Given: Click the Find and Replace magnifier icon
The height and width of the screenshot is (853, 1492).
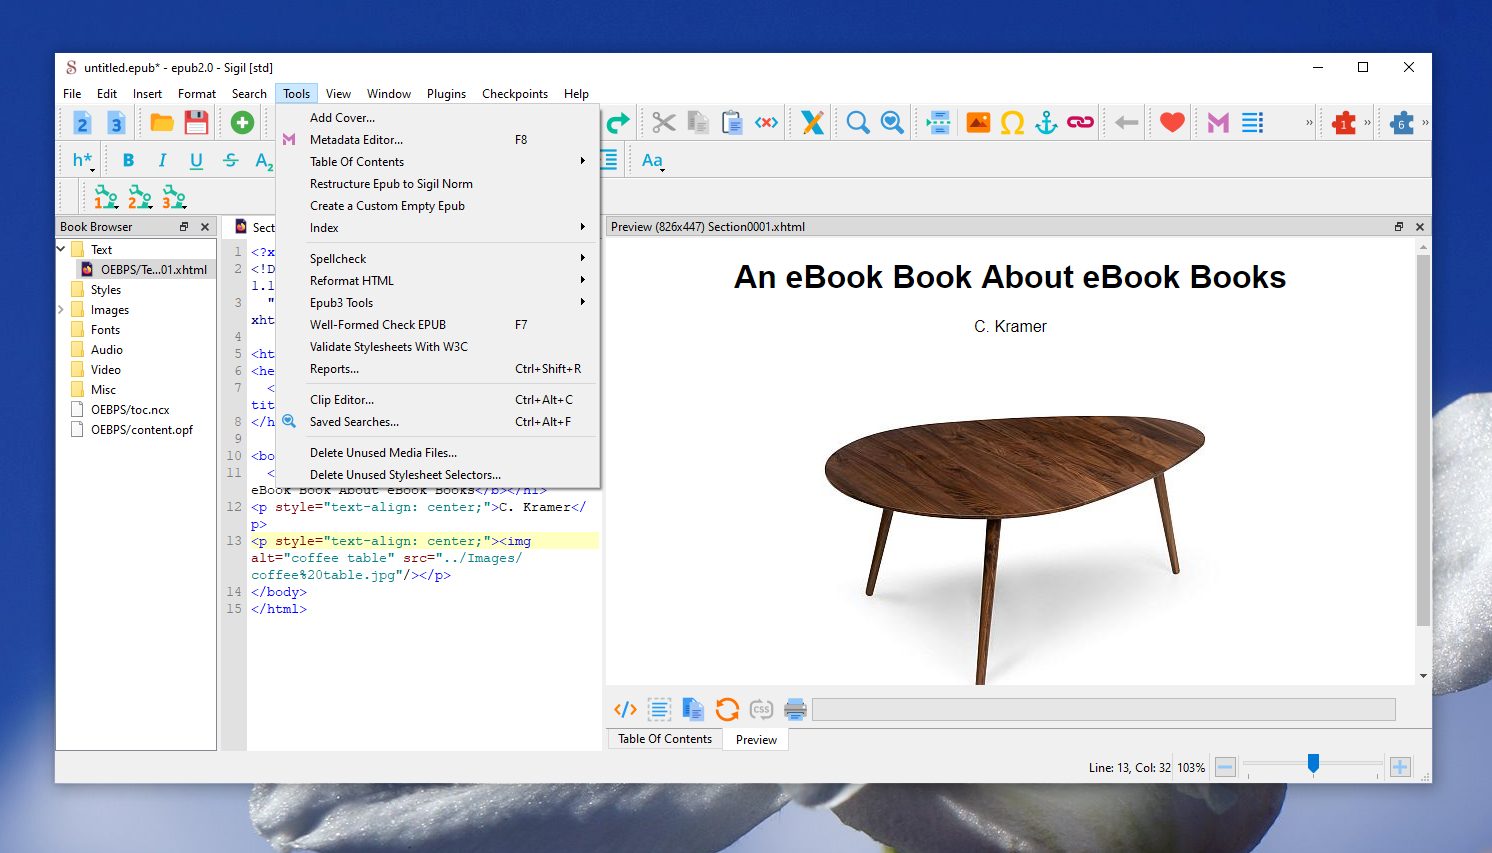Looking at the screenshot, I should (858, 123).
